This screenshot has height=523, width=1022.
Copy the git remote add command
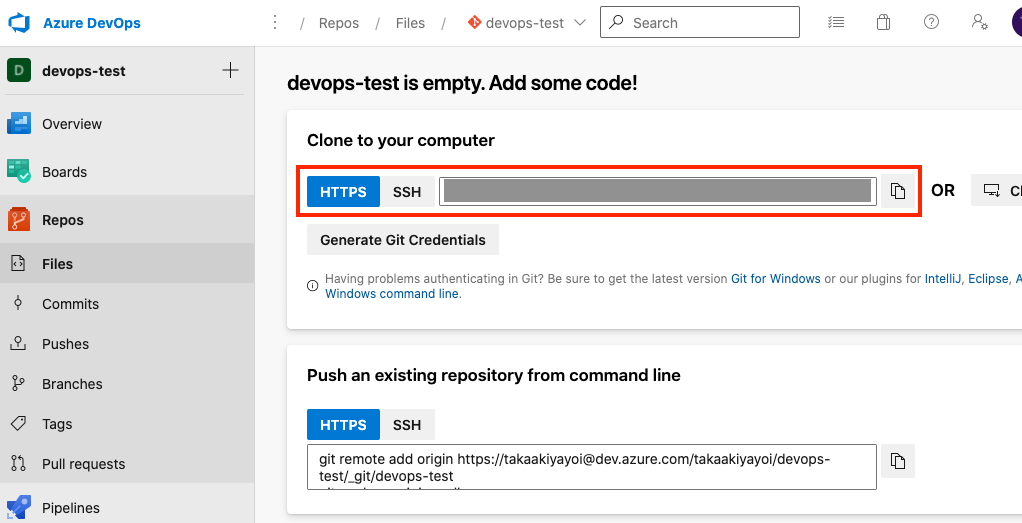pos(898,460)
